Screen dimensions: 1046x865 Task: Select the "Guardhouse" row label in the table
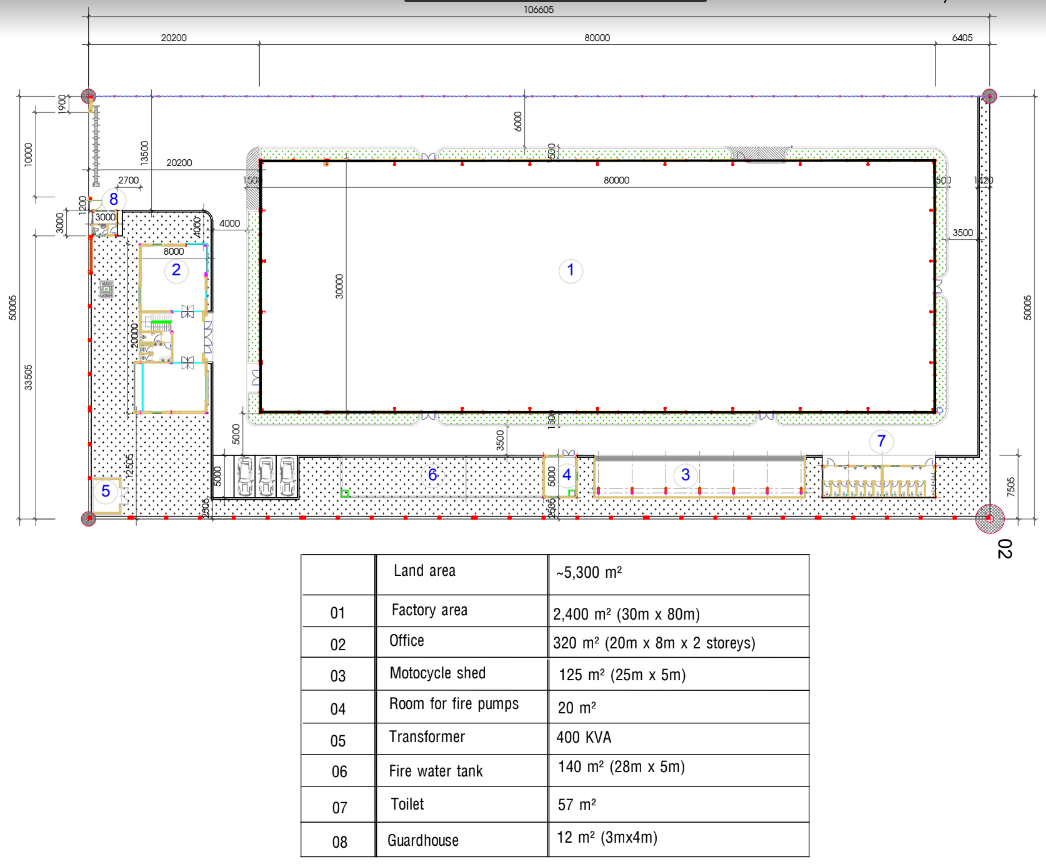pyautogui.click(x=423, y=841)
